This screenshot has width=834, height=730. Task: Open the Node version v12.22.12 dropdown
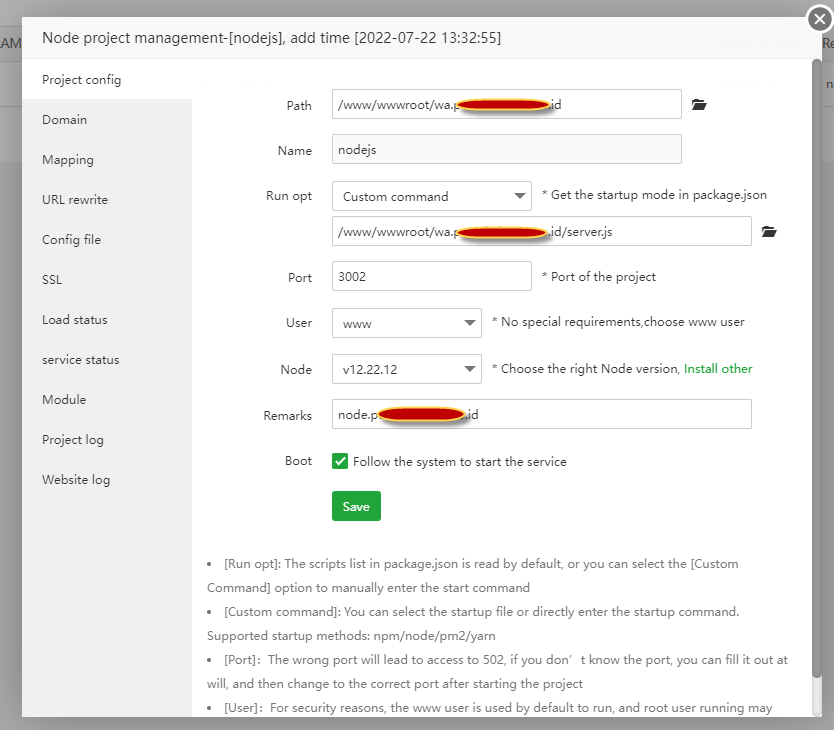[406, 369]
